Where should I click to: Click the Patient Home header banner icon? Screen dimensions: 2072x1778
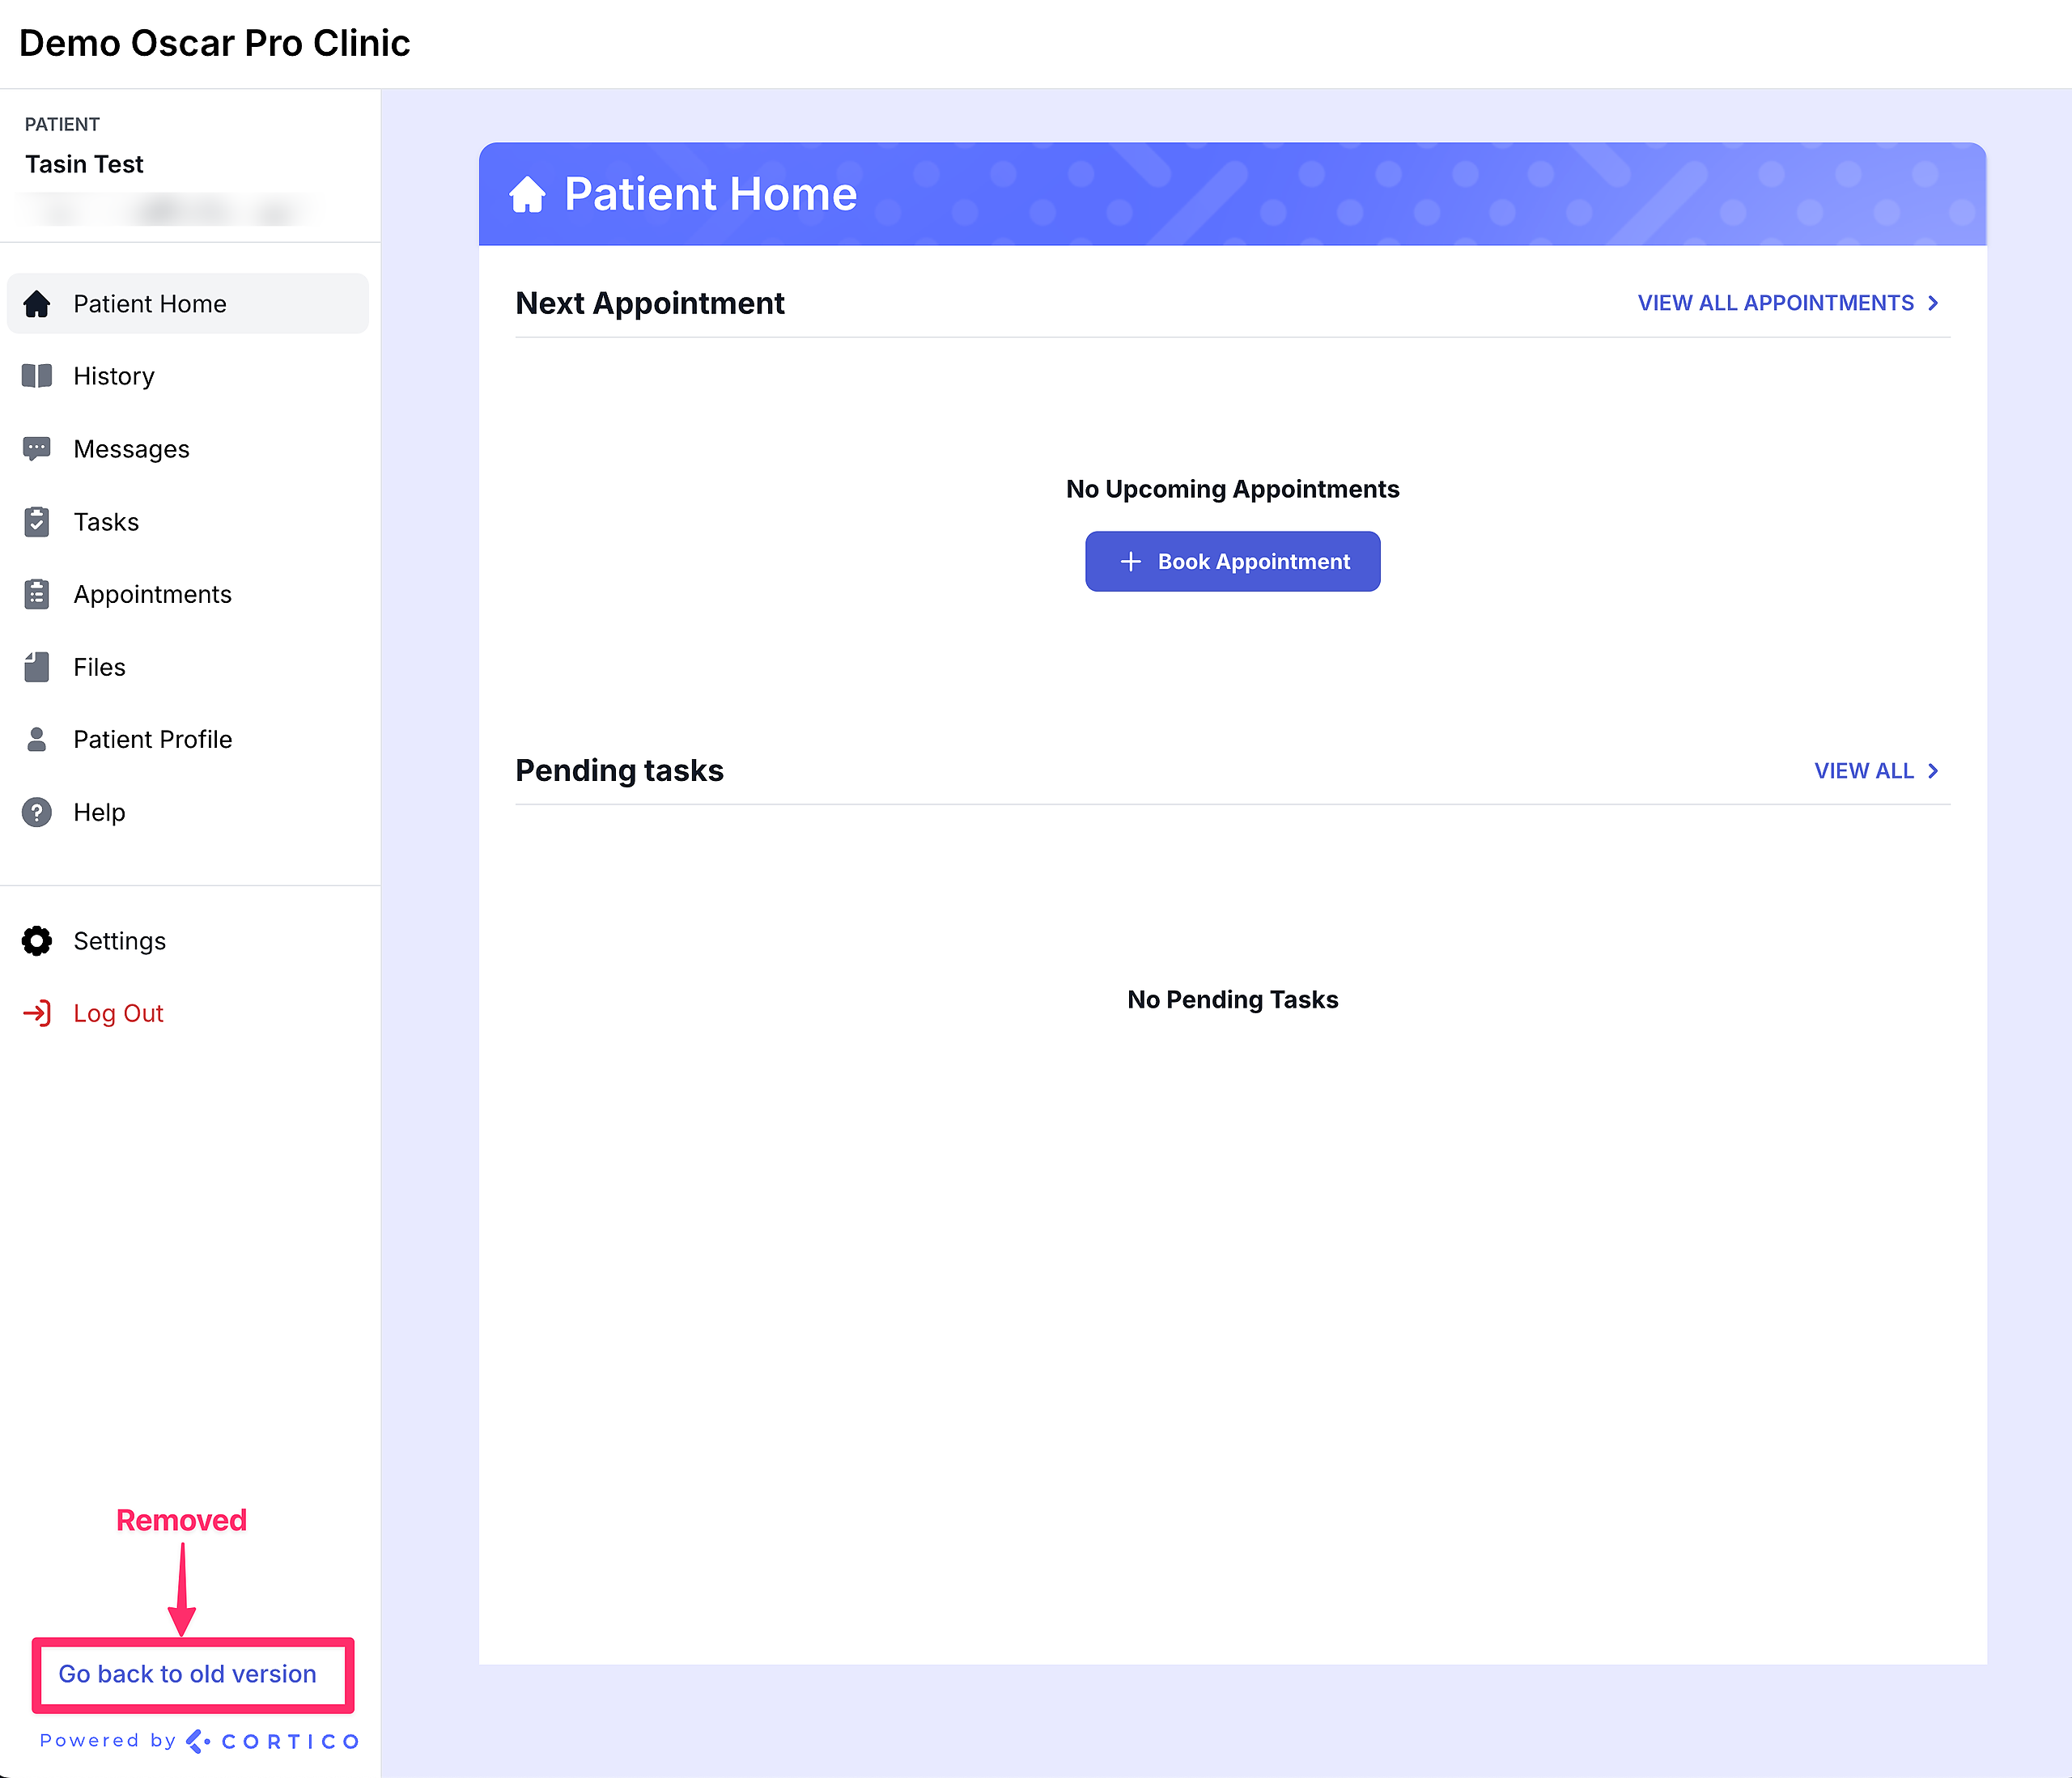(528, 194)
